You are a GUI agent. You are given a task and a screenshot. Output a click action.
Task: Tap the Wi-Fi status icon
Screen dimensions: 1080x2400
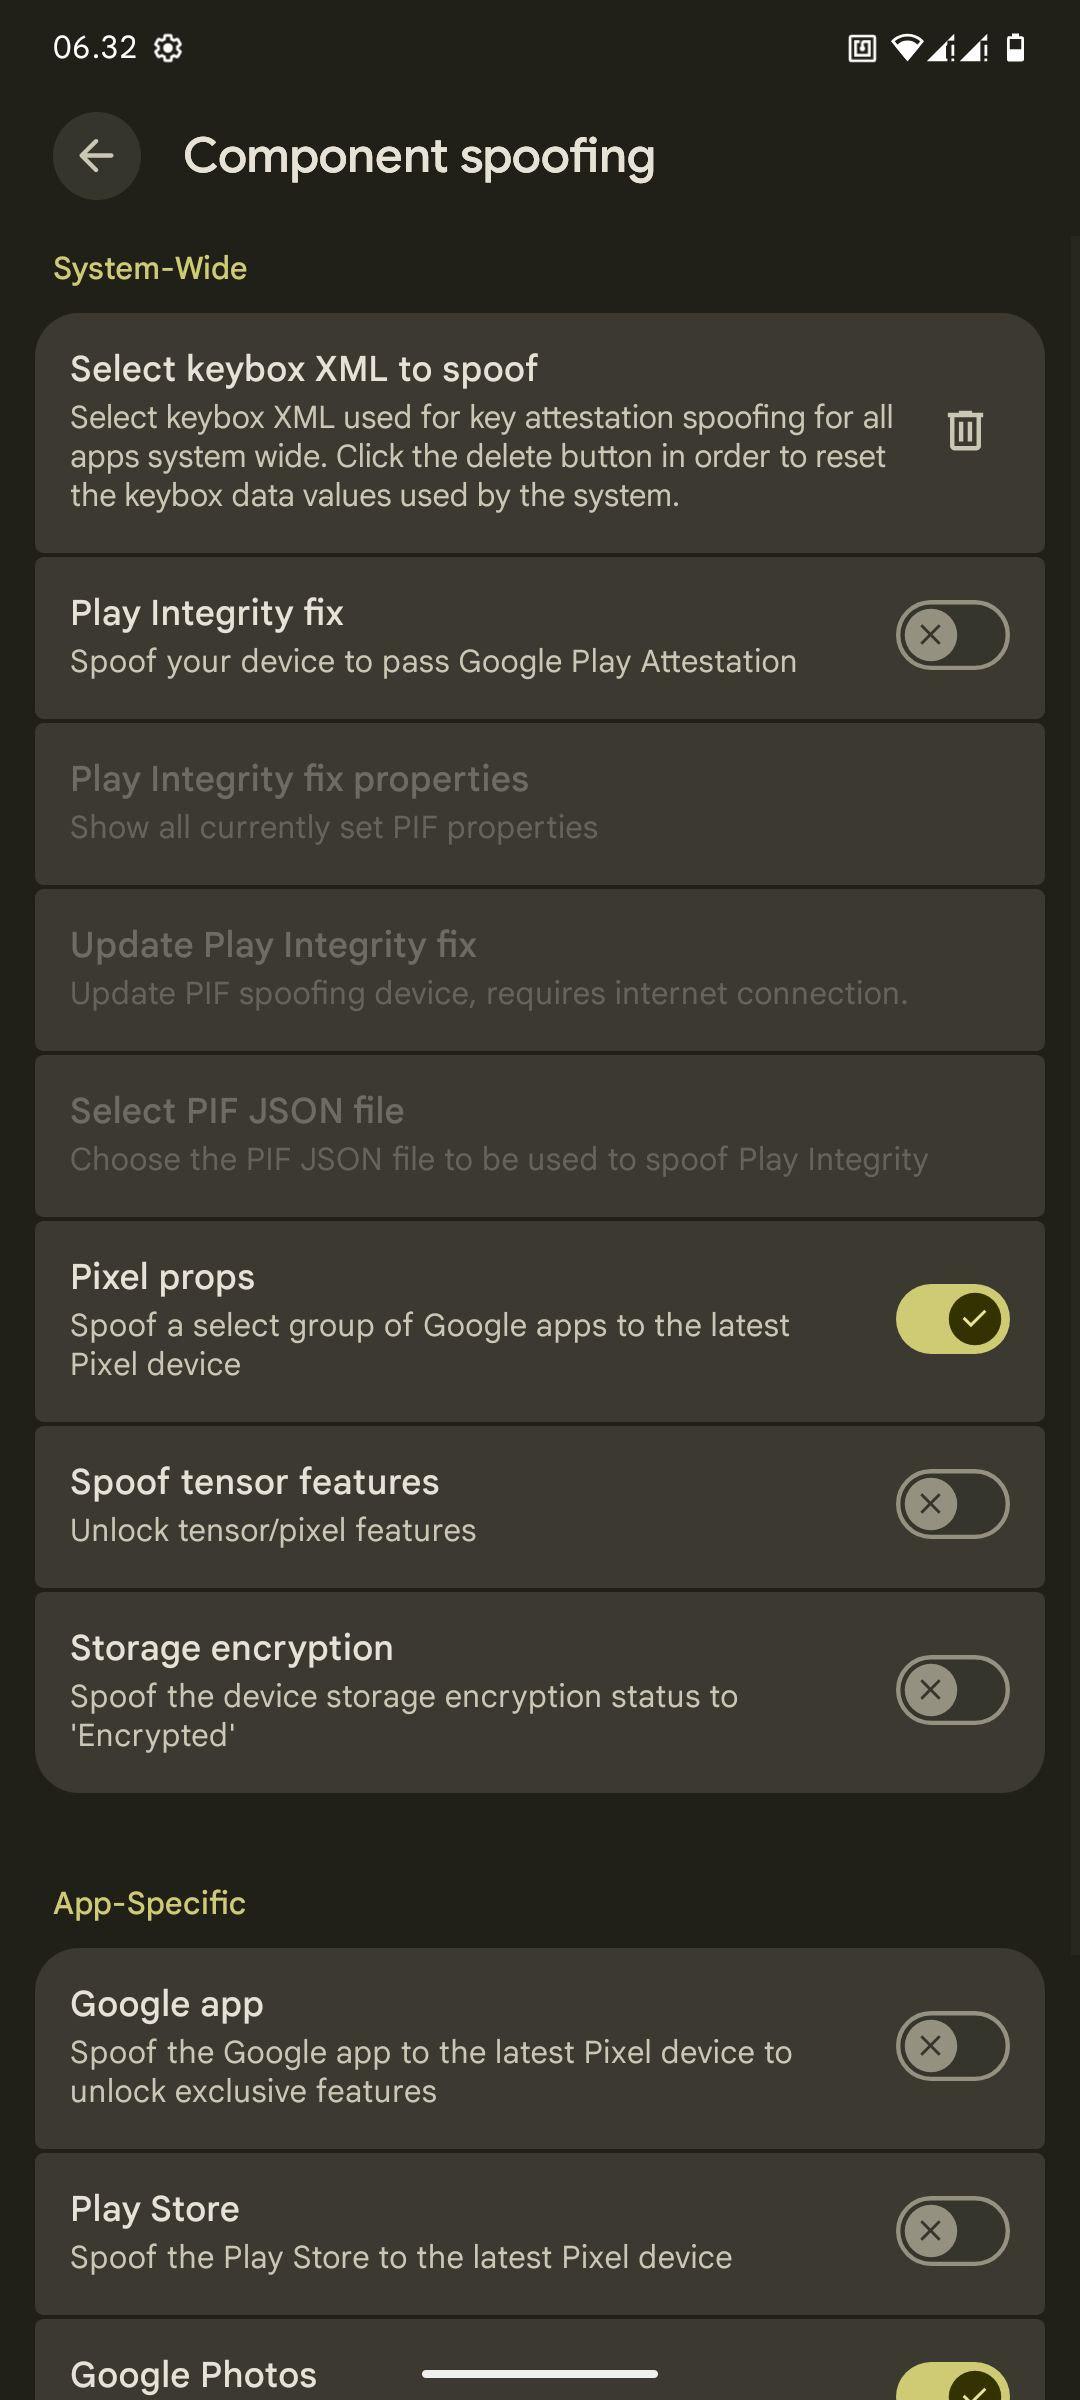pos(906,48)
